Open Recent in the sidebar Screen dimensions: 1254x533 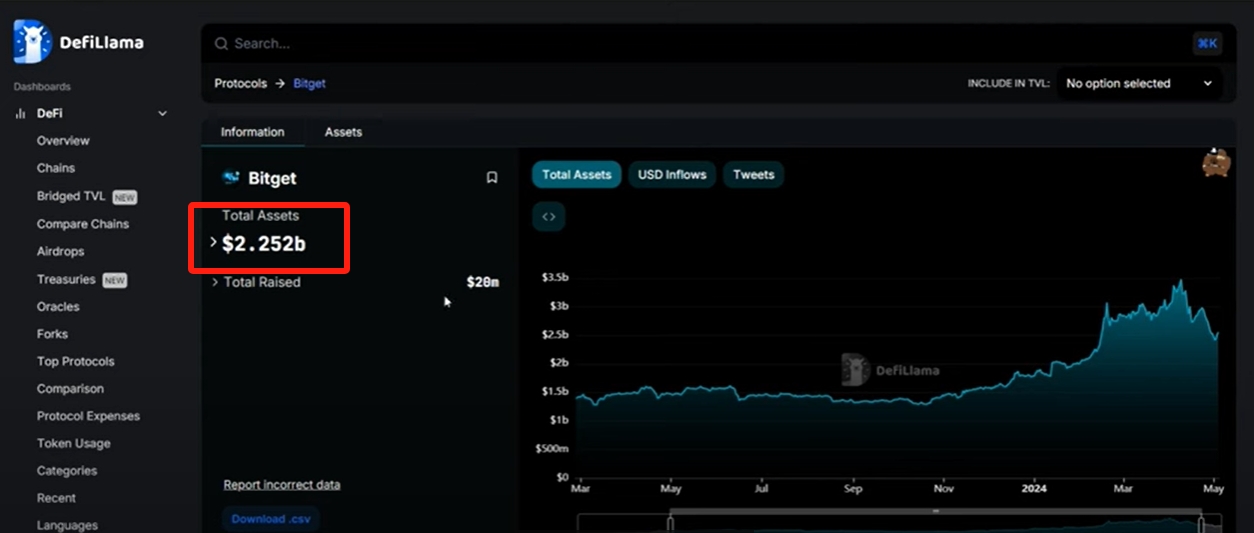pos(56,498)
